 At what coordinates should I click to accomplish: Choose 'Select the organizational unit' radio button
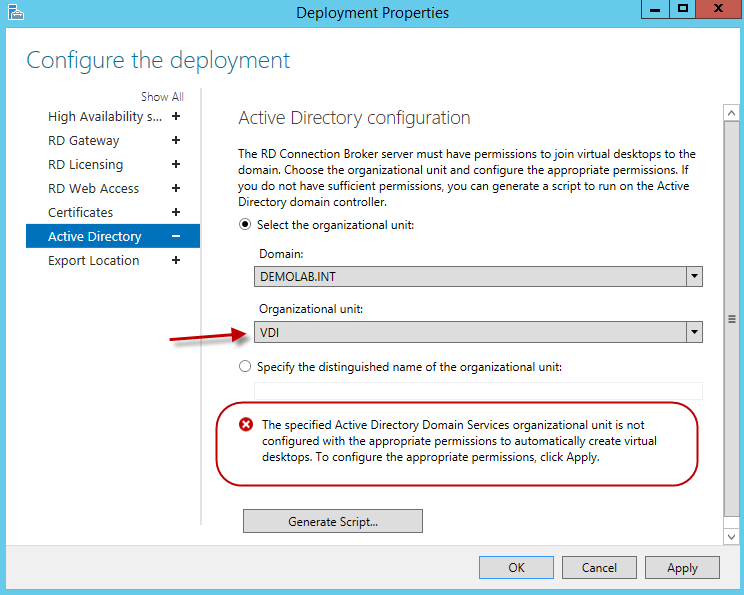point(245,225)
